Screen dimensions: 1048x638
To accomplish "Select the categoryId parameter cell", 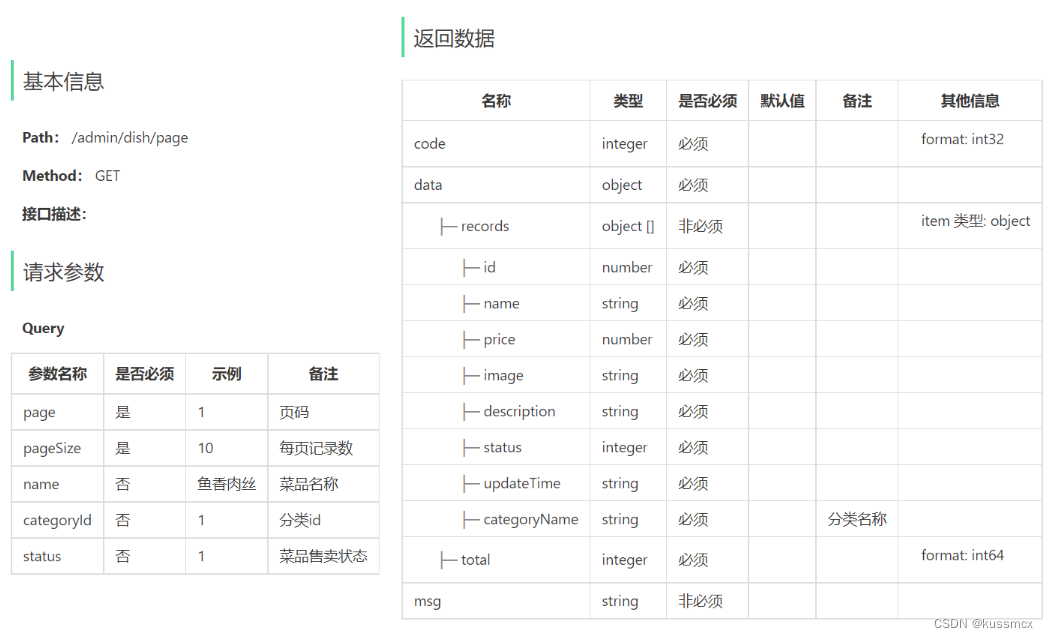I will 57,520.
